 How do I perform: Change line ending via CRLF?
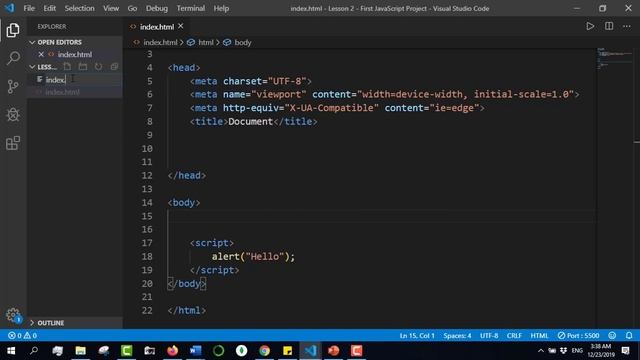point(514,336)
